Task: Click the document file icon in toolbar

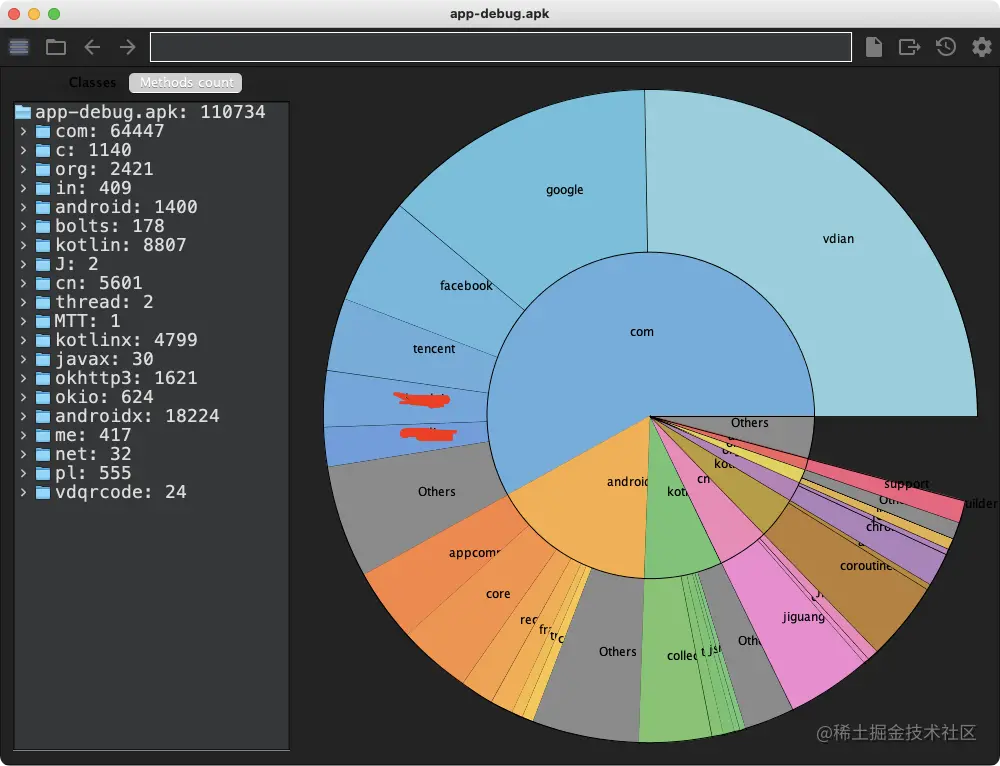Action: click(874, 47)
